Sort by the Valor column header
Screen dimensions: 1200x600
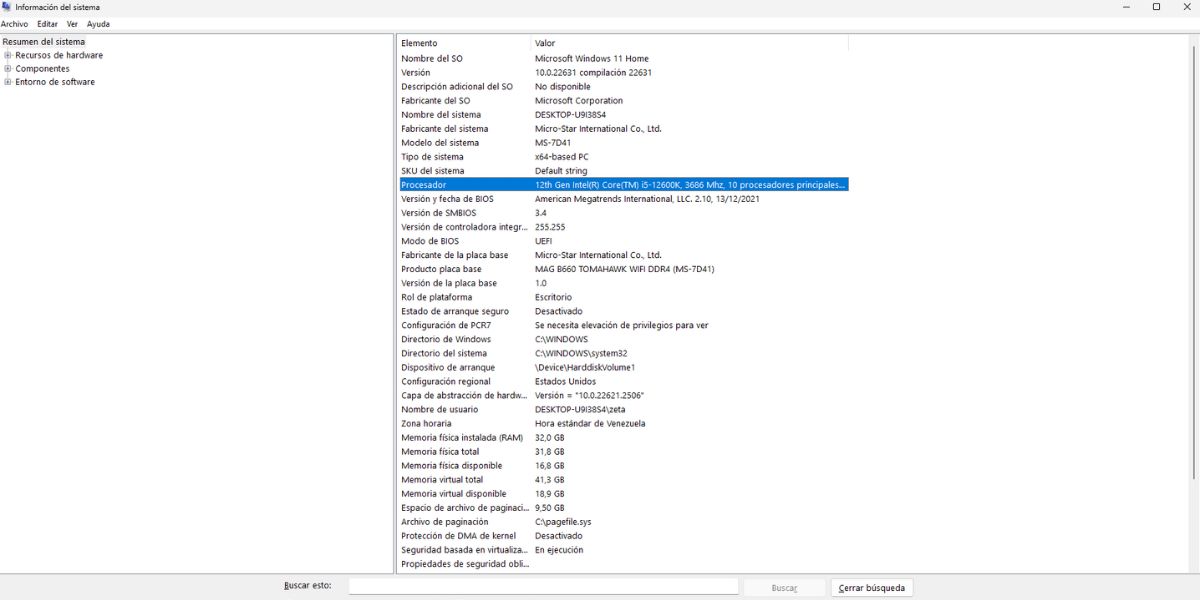[690, 43]
